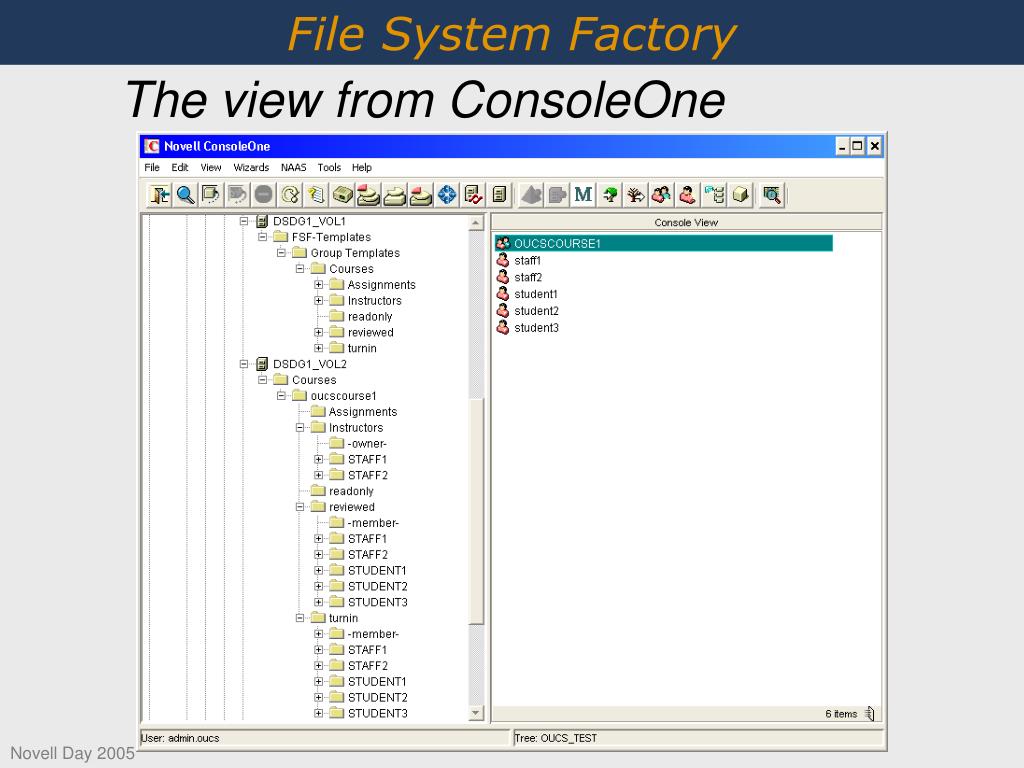Expand the STAFF2 folder under Instructors
1024x768 pixels.
[319, 475]
